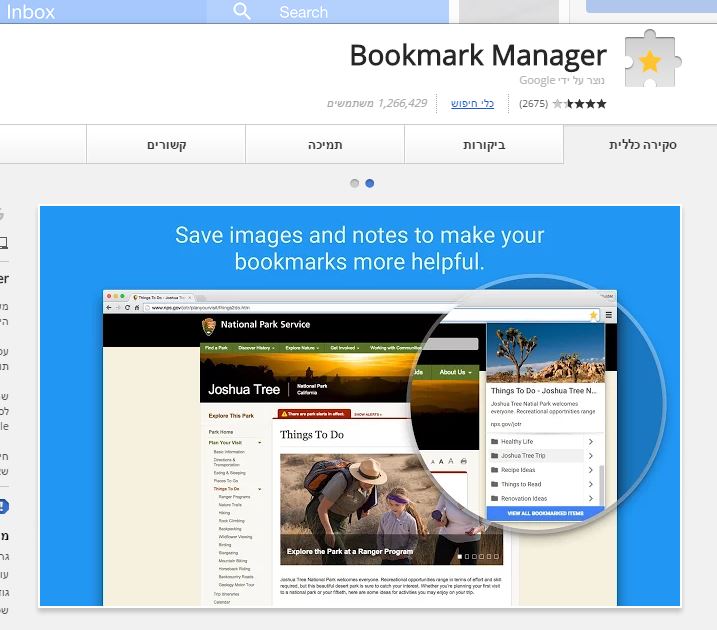
Task: Click the Healthy Life folder chevron
Action: click(590, 442)
